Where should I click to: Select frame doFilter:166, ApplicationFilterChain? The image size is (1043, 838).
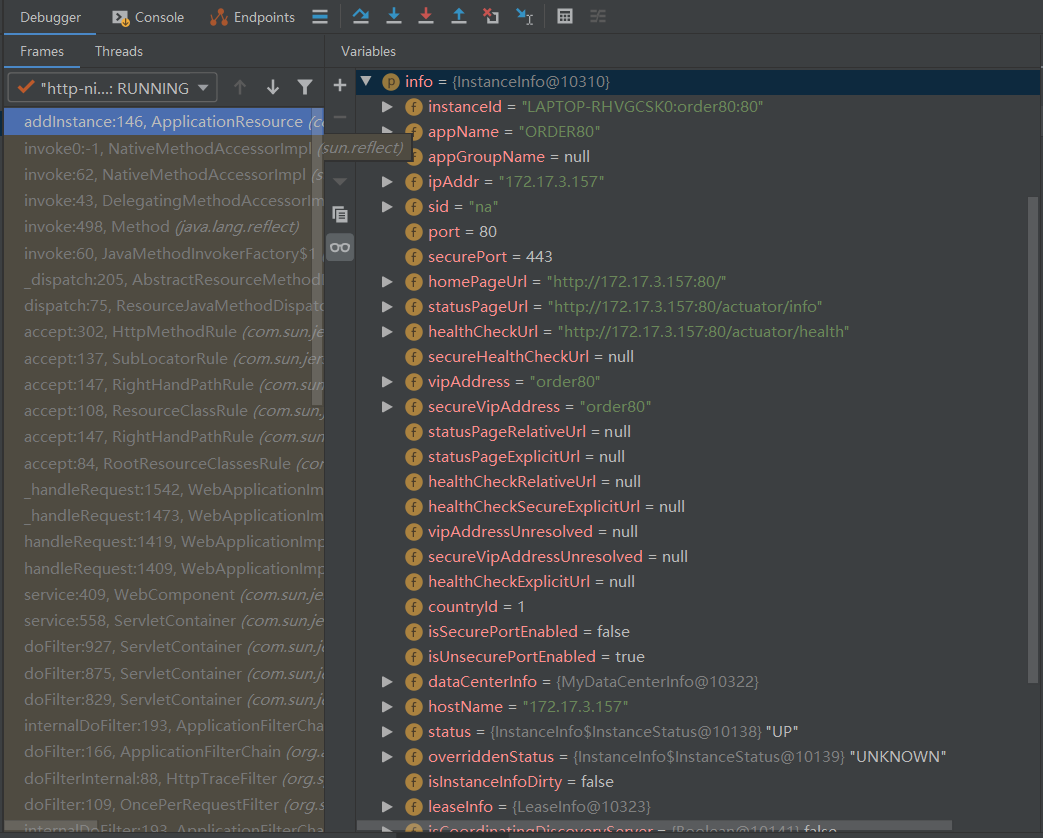164,752
